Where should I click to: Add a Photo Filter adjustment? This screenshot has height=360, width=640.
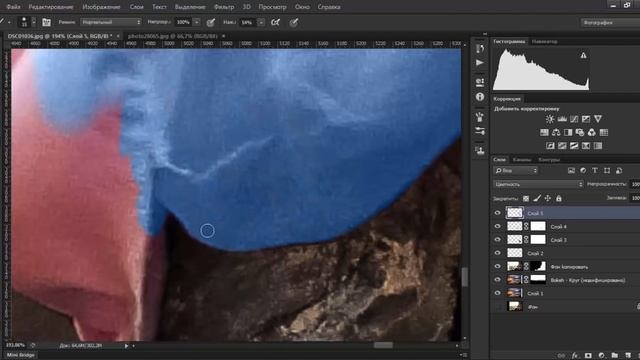[x=580, y=132]
